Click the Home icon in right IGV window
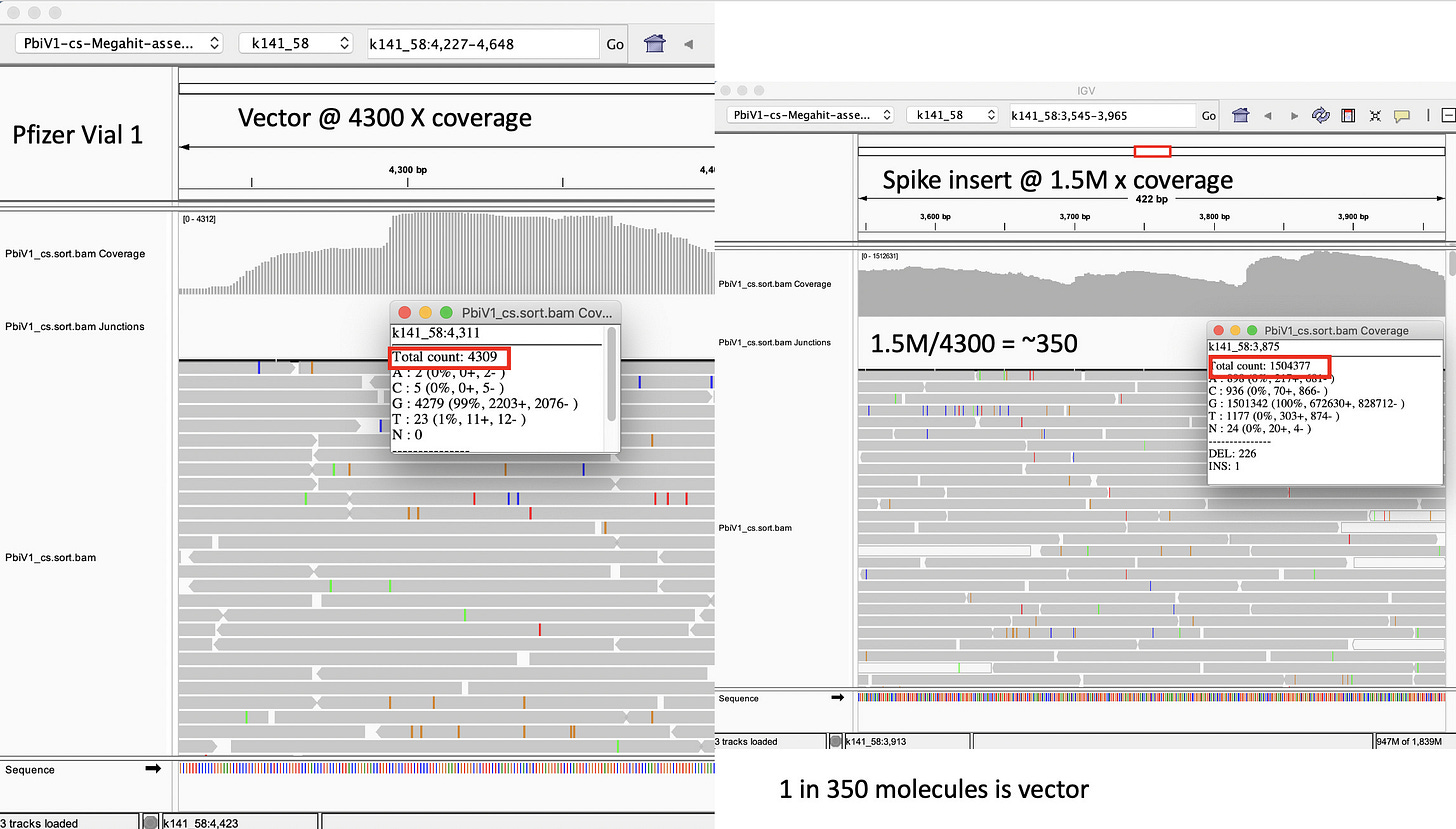Image resolution: width=1456 pixels, height=829 pixels. pos(1241,115)
